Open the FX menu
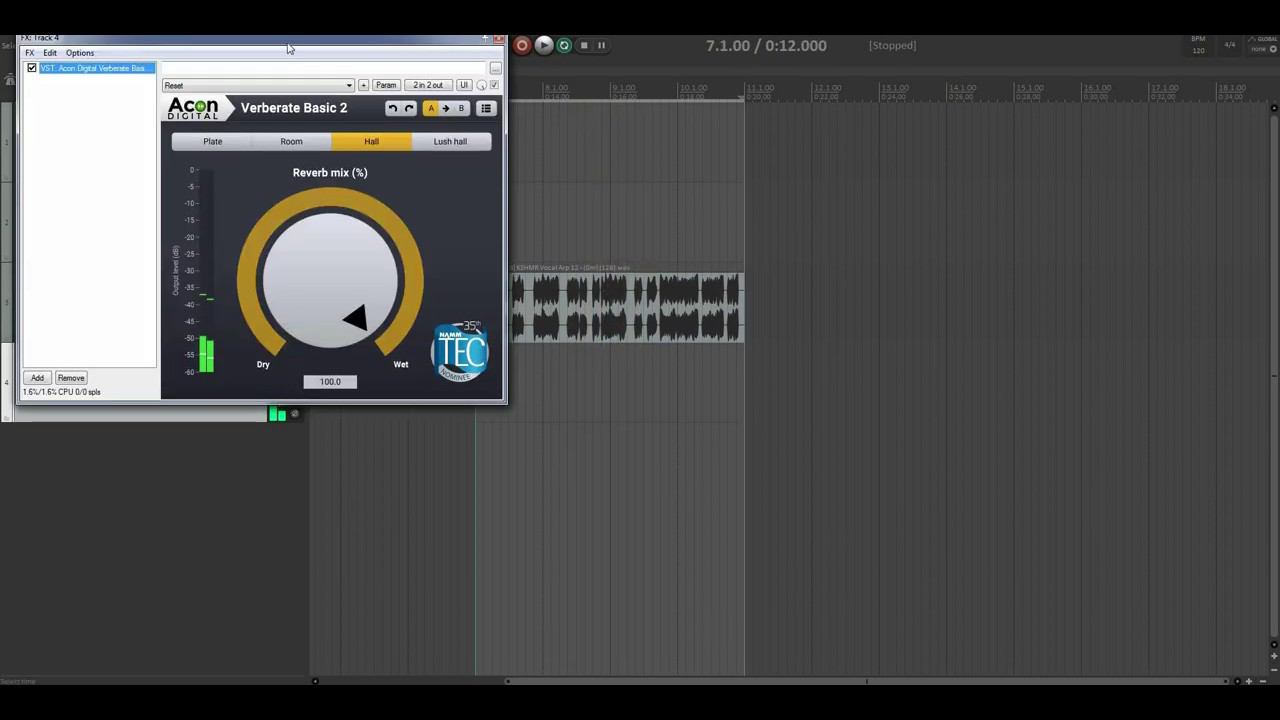 (30, 53)
